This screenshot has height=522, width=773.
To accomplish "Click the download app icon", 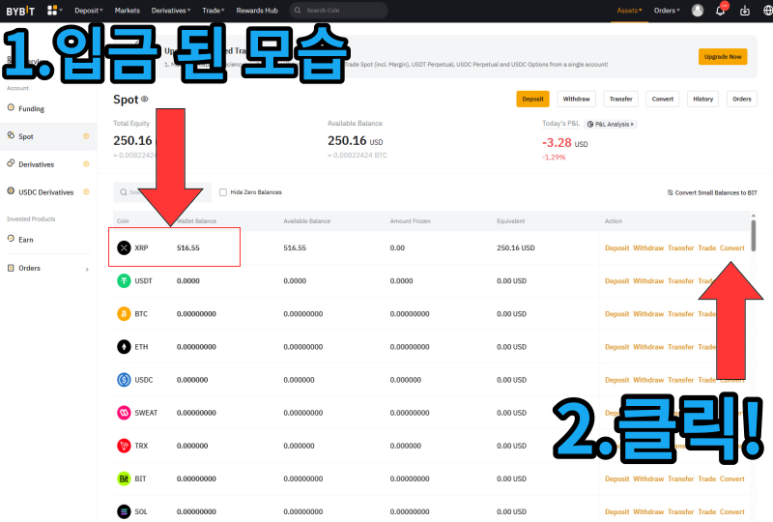I will [744, 10].
